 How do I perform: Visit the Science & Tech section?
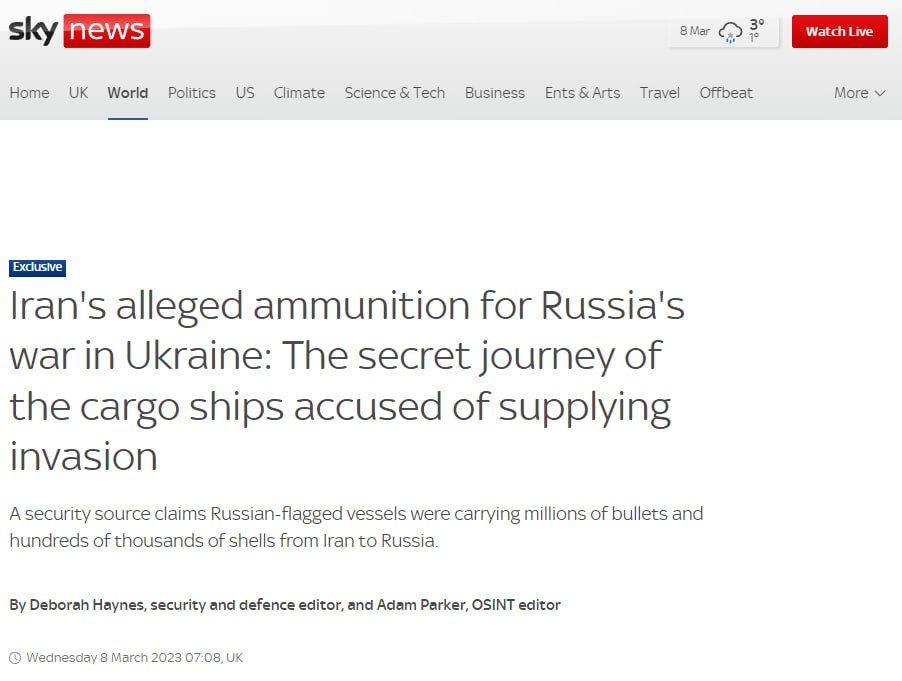point(395,93)
